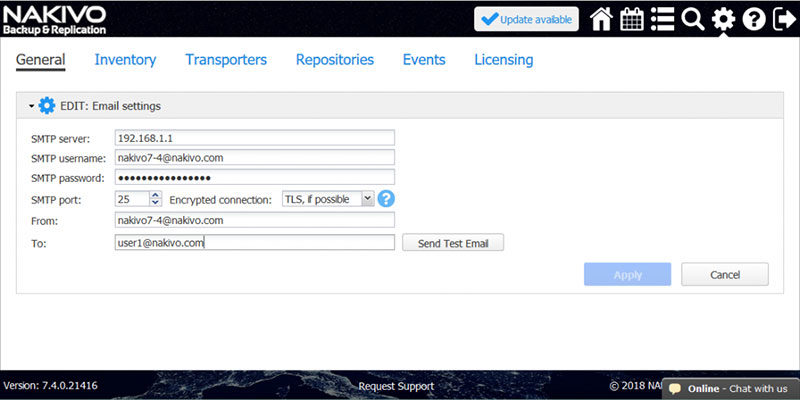Click the 'SMTP password:' label
Screen dimensions: 800x400
(x=67, y=179)
